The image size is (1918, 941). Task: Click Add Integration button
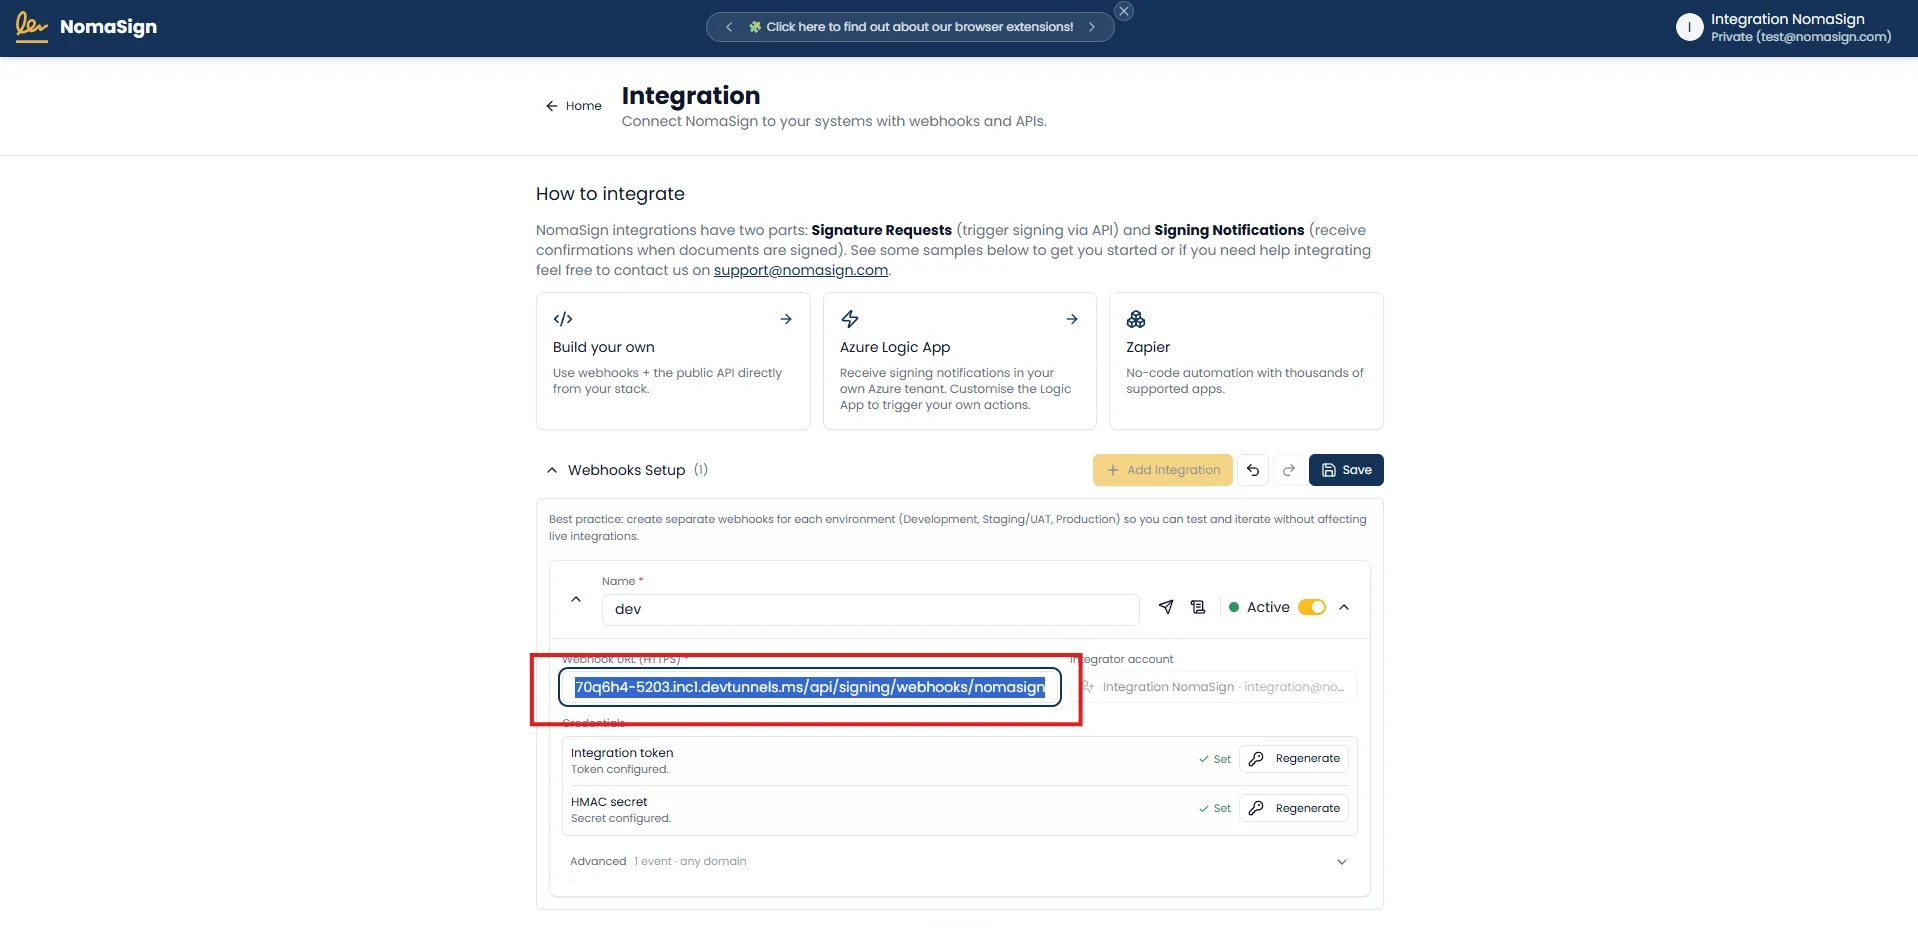pyautogui.click(x=1162, y=470)
